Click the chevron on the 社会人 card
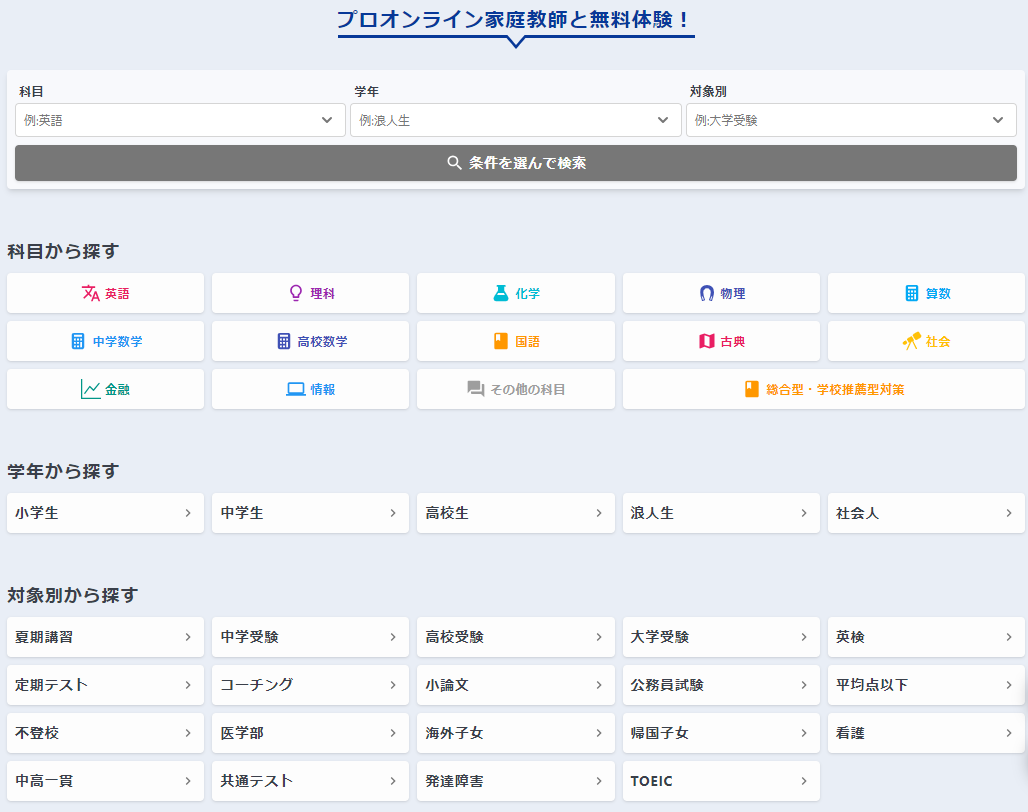The image size is (1028, 812). pos(1009,512)
